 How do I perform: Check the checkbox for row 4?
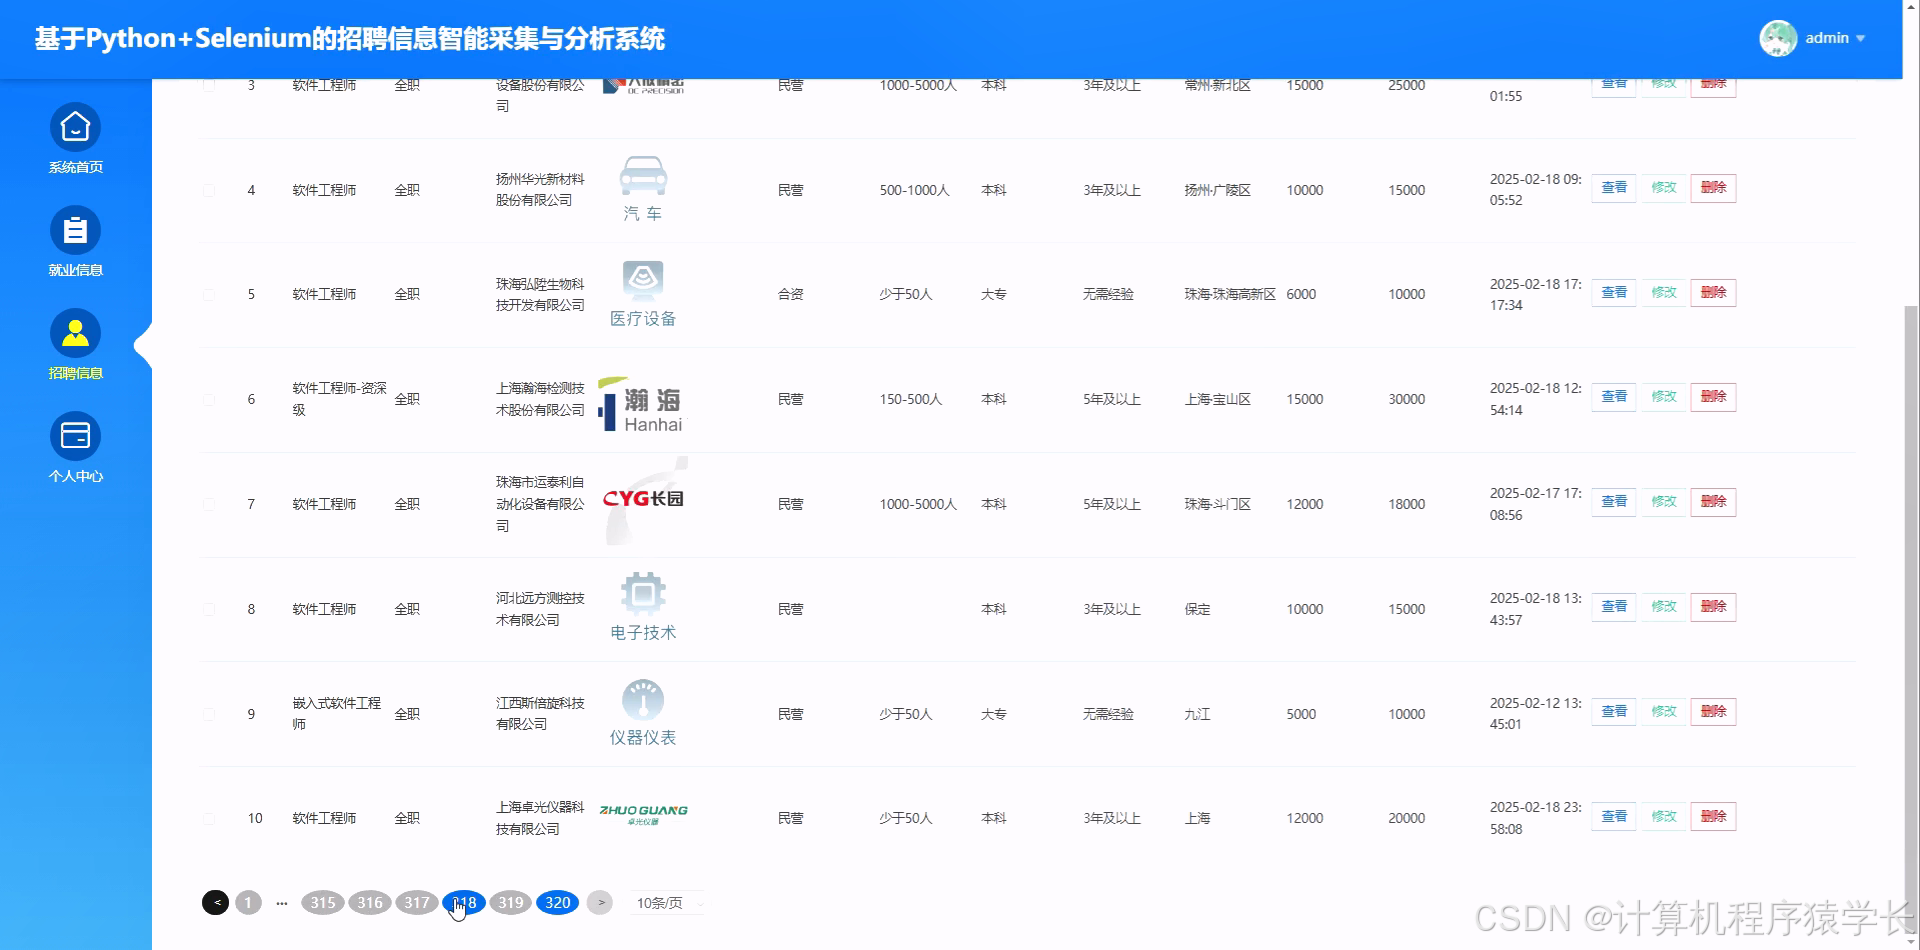point(209,190)
